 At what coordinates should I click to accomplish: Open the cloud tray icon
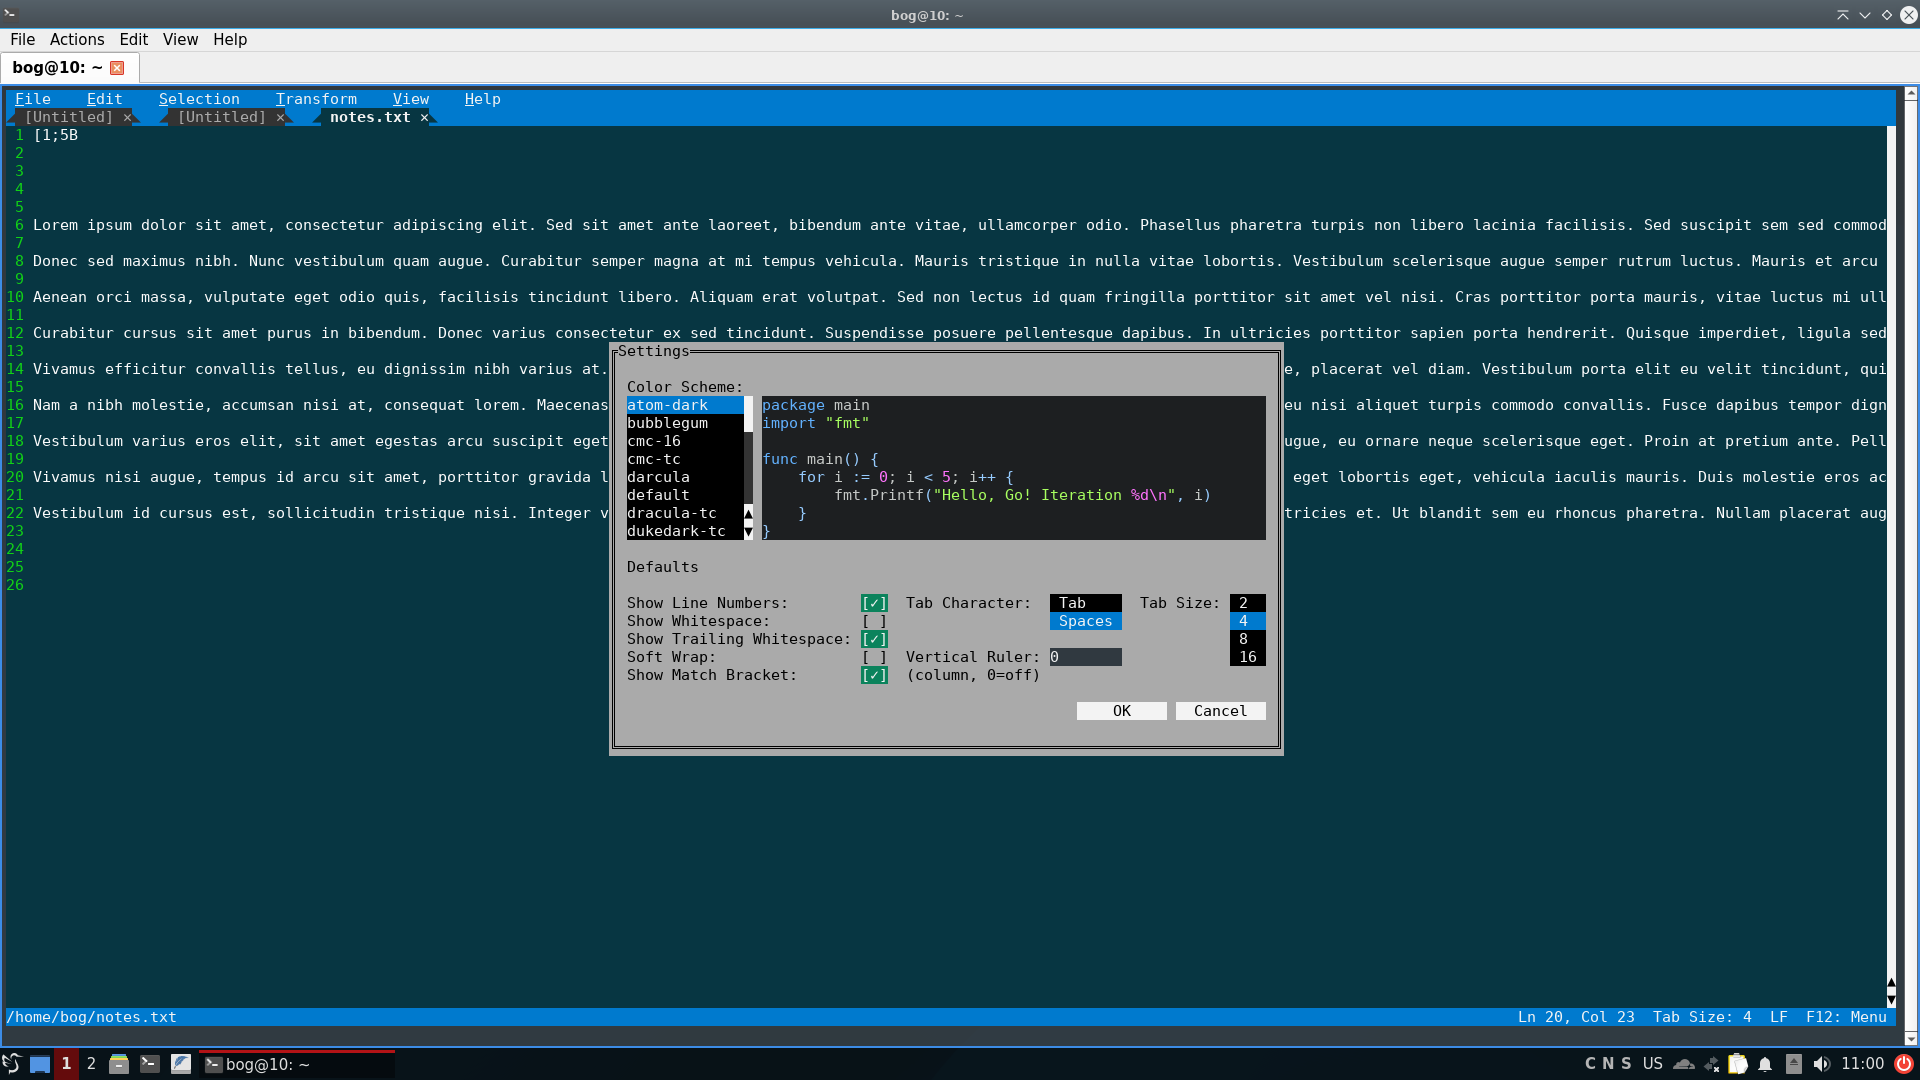coord(1684,1064)
